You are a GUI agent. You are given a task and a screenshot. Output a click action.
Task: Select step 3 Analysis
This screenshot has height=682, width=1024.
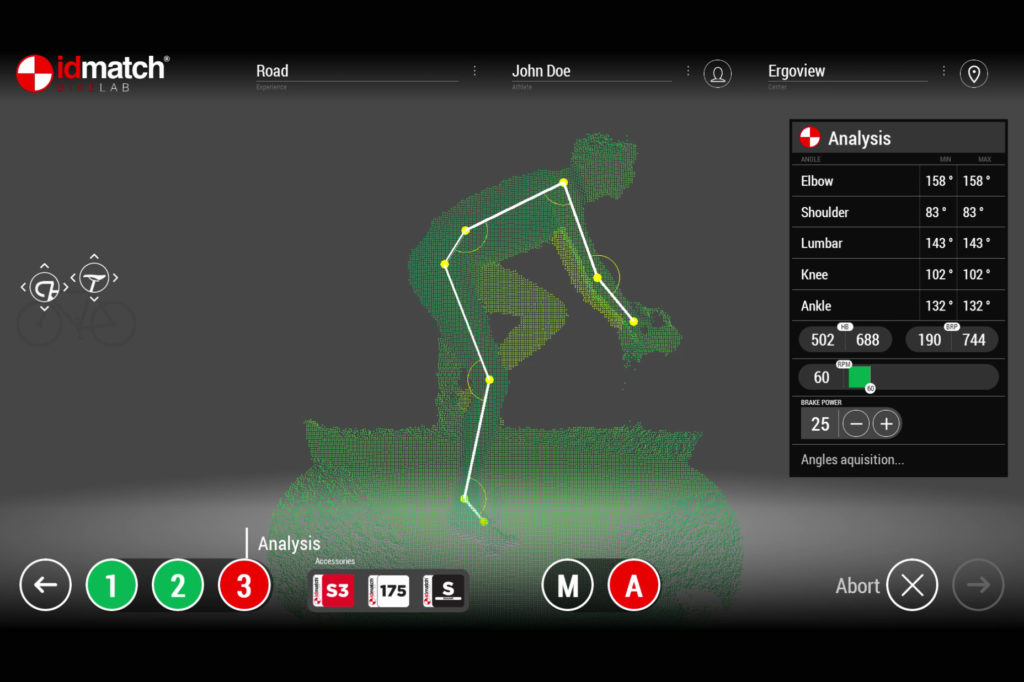[x=244, y=585]
